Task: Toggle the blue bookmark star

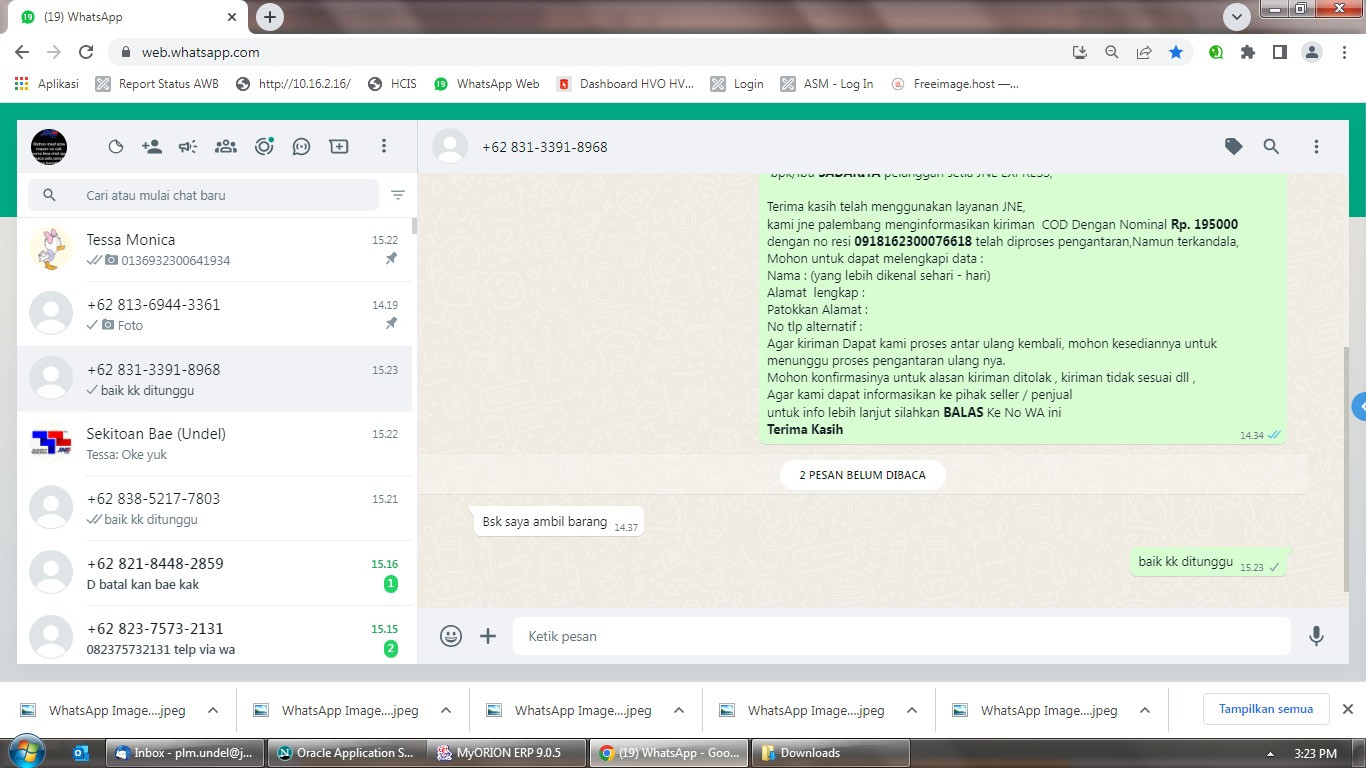Action: (1176, 52)
